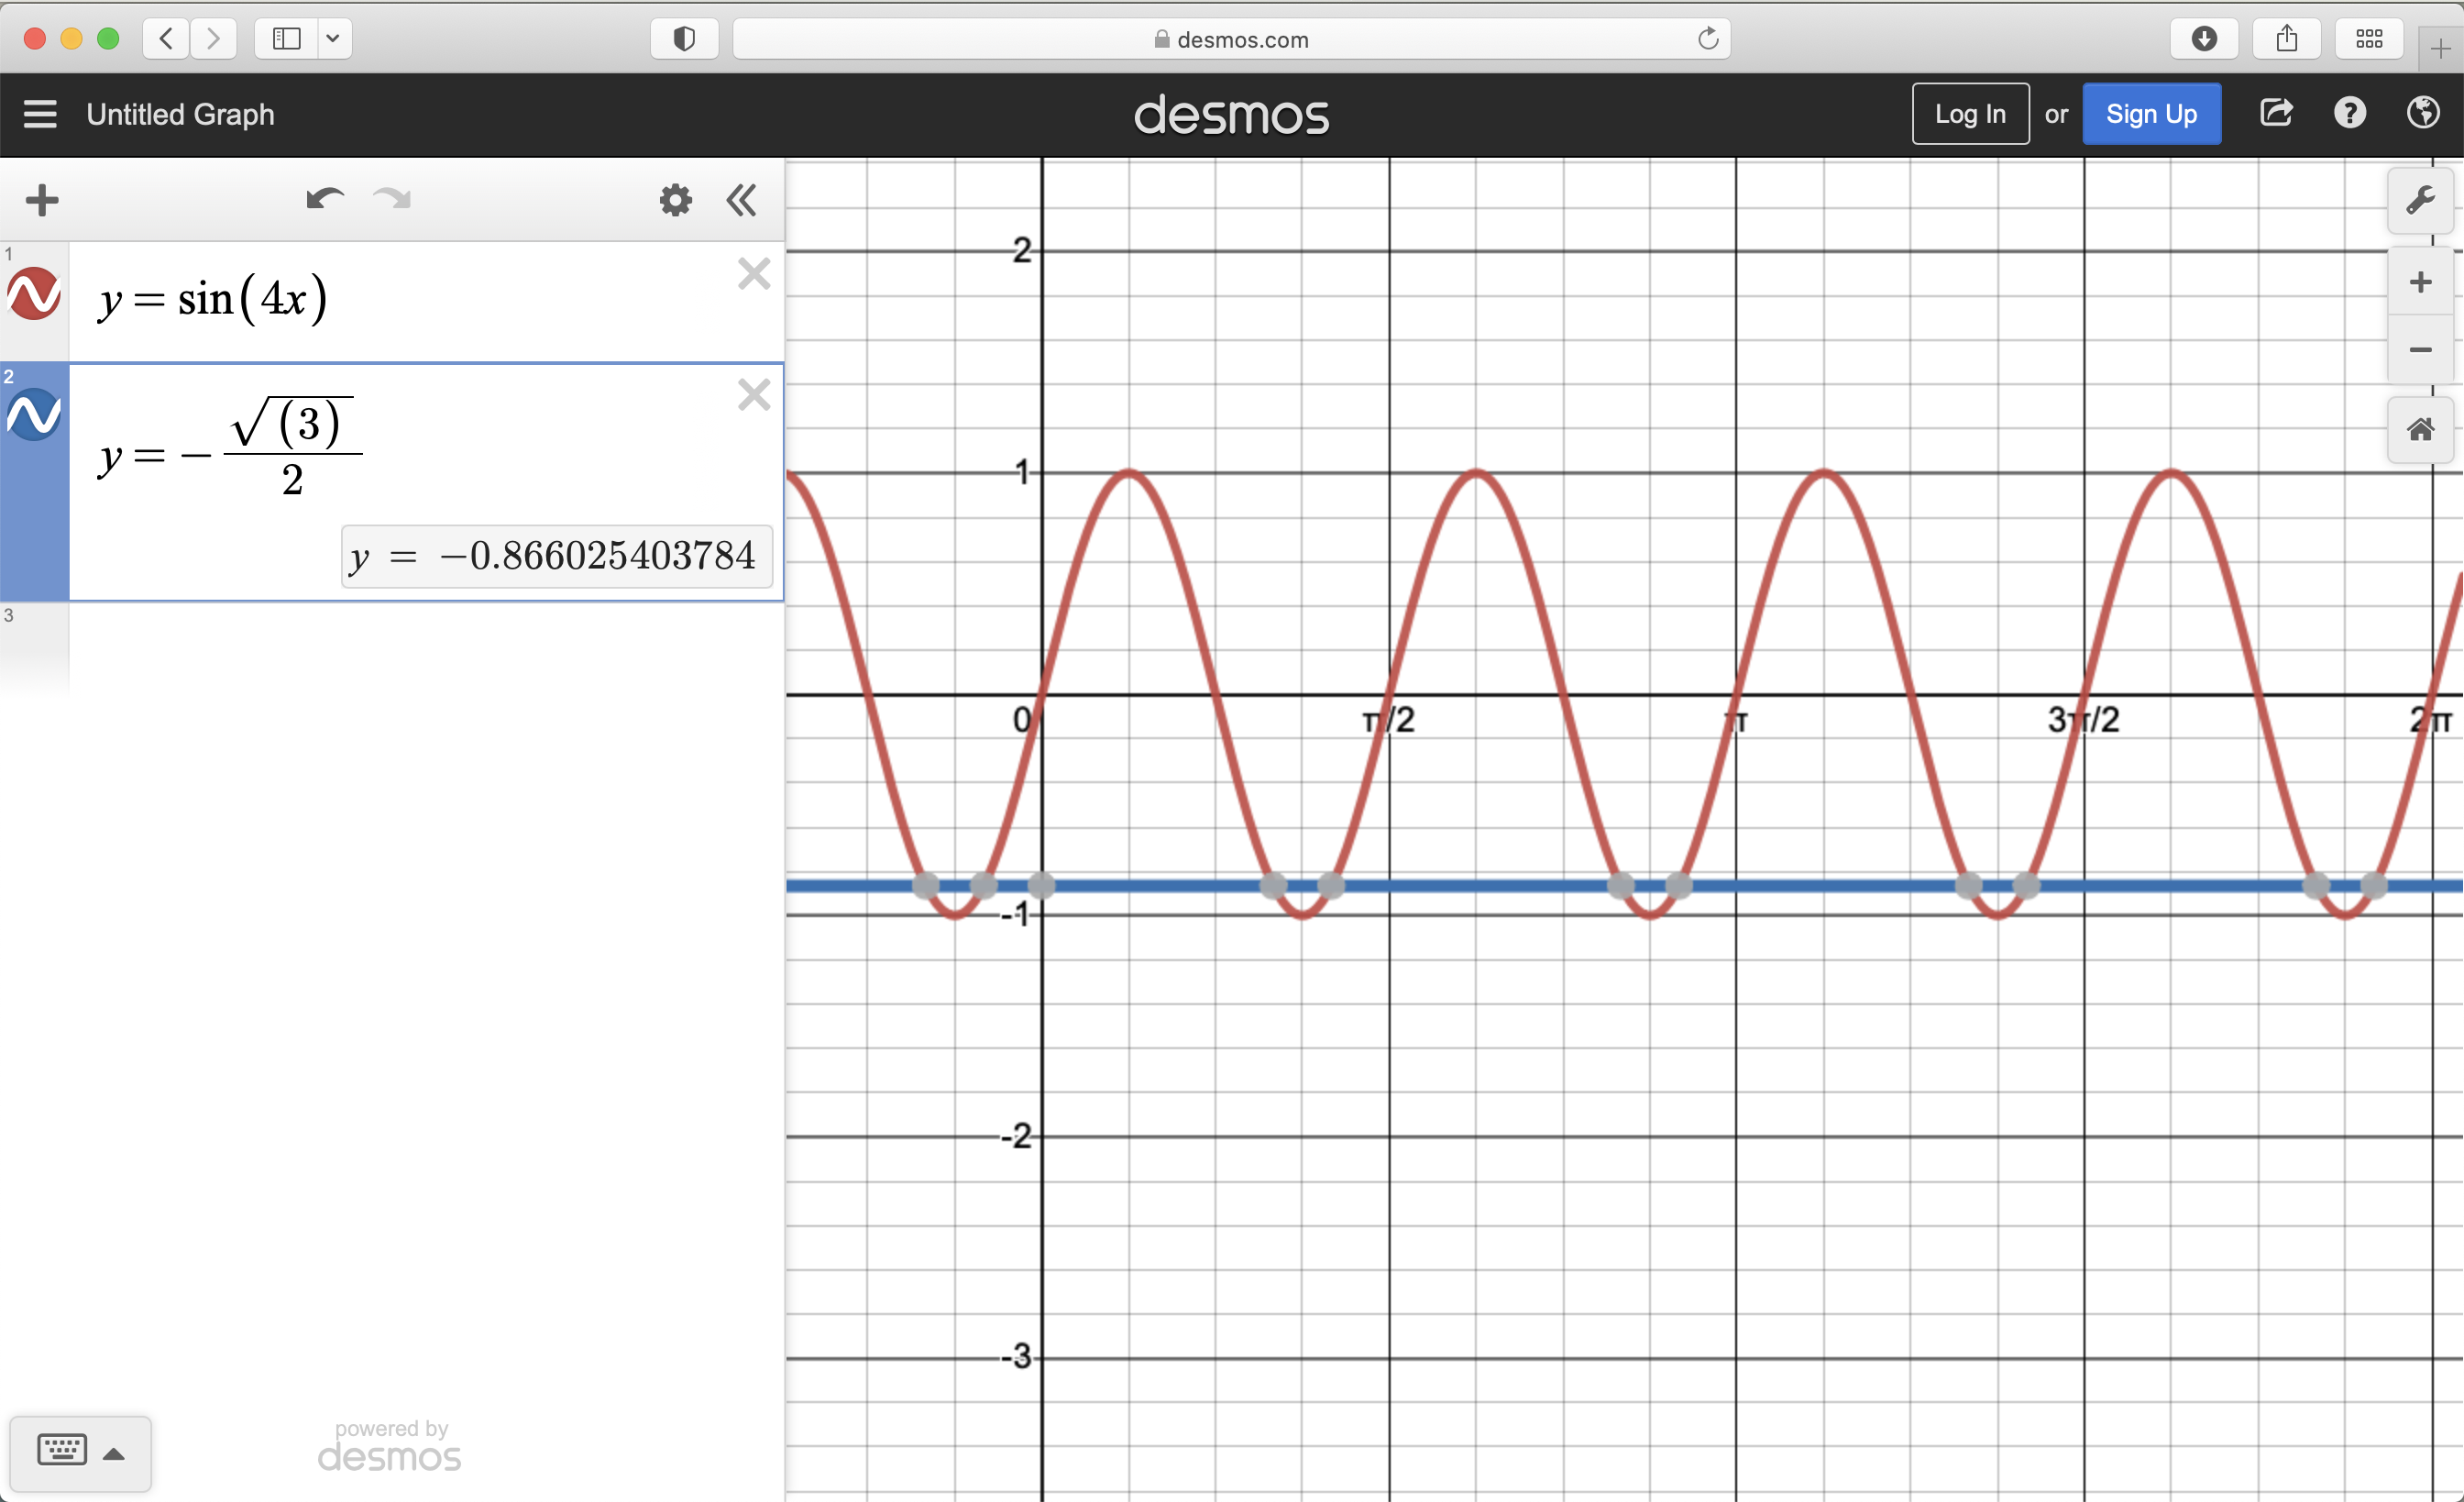Open the graph settings wrench

[2420, 199]
